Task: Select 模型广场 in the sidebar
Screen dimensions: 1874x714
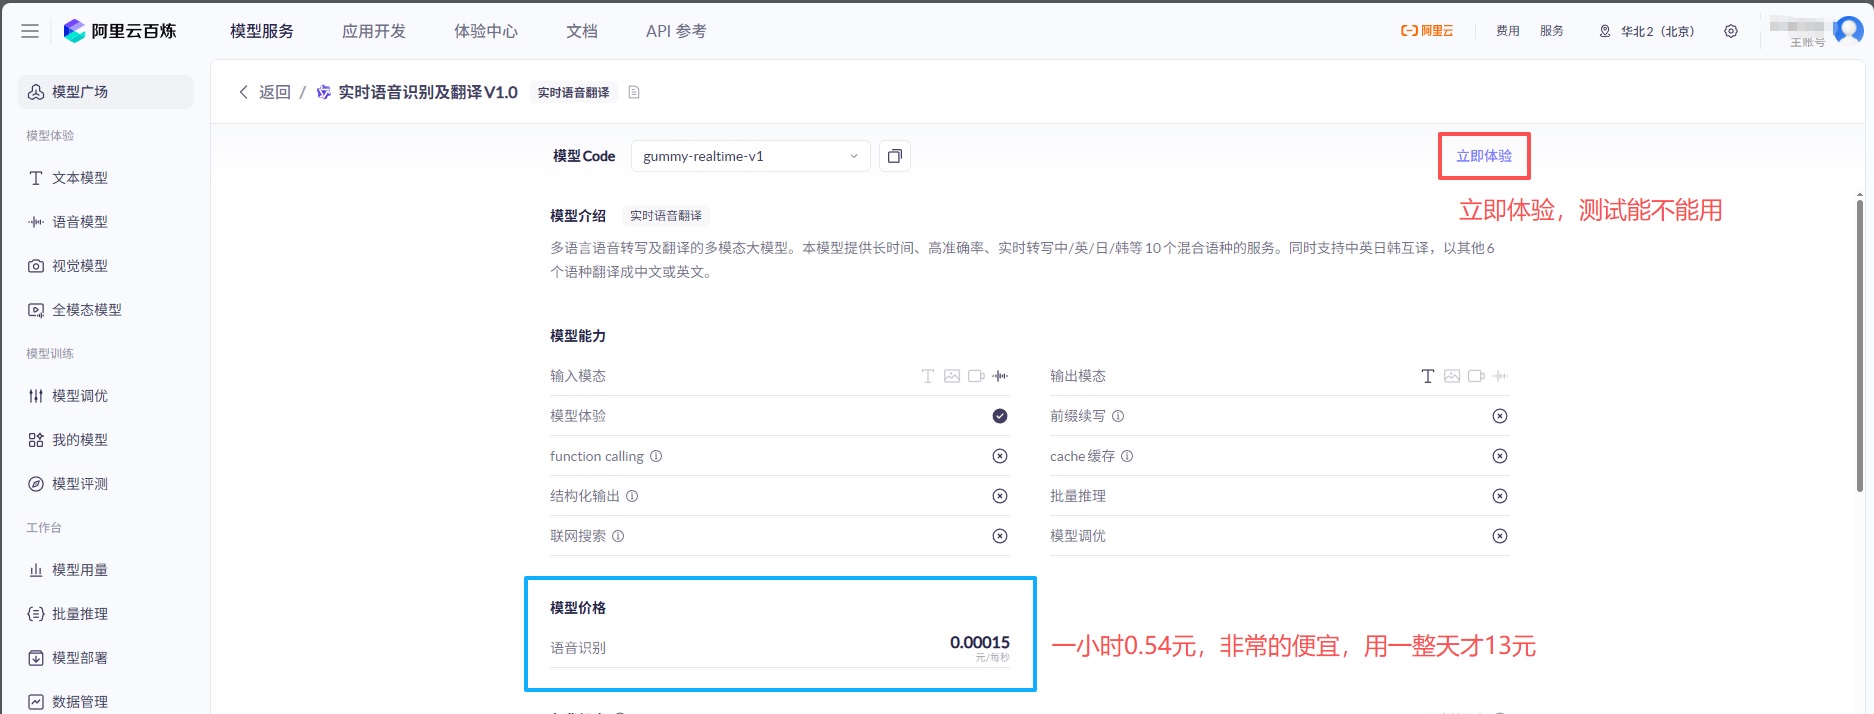Action: coord(106,92)
